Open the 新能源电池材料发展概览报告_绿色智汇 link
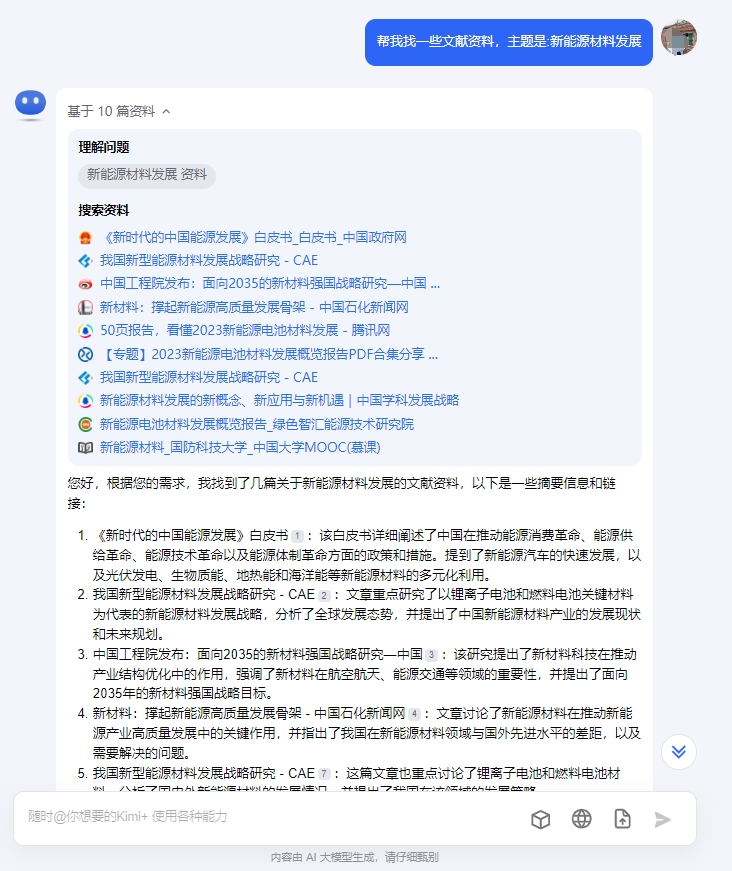This screenshot has height=871, width=732. pyautogui.click(x=257, y=424)
